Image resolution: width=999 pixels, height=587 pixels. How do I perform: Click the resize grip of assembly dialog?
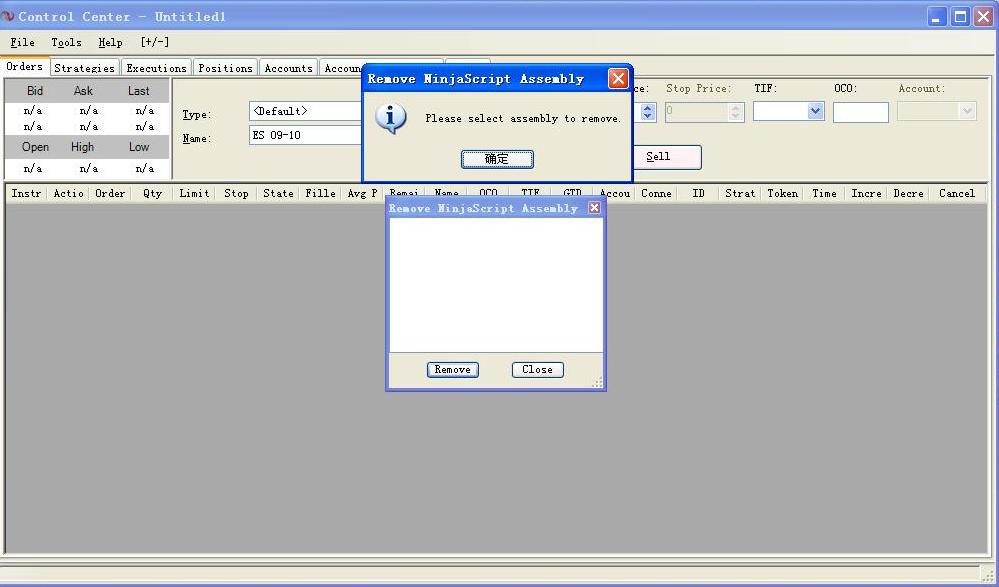pos(598,382)
